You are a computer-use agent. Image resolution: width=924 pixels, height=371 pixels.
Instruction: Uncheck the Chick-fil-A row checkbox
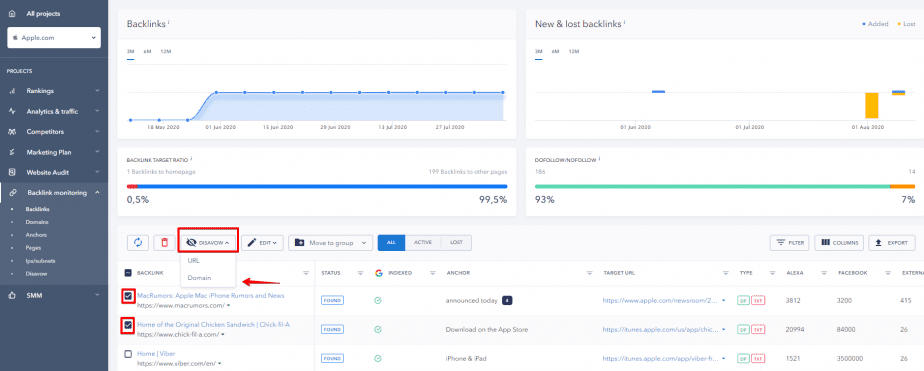[x=128, y=324]
